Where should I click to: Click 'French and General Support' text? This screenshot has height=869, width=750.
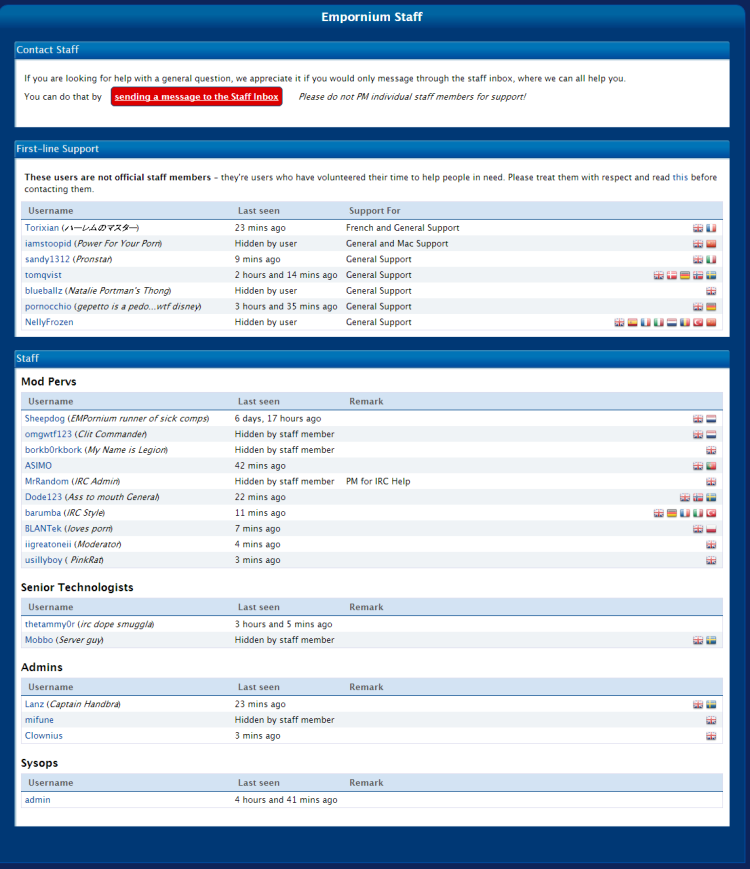tap(402, 228)
